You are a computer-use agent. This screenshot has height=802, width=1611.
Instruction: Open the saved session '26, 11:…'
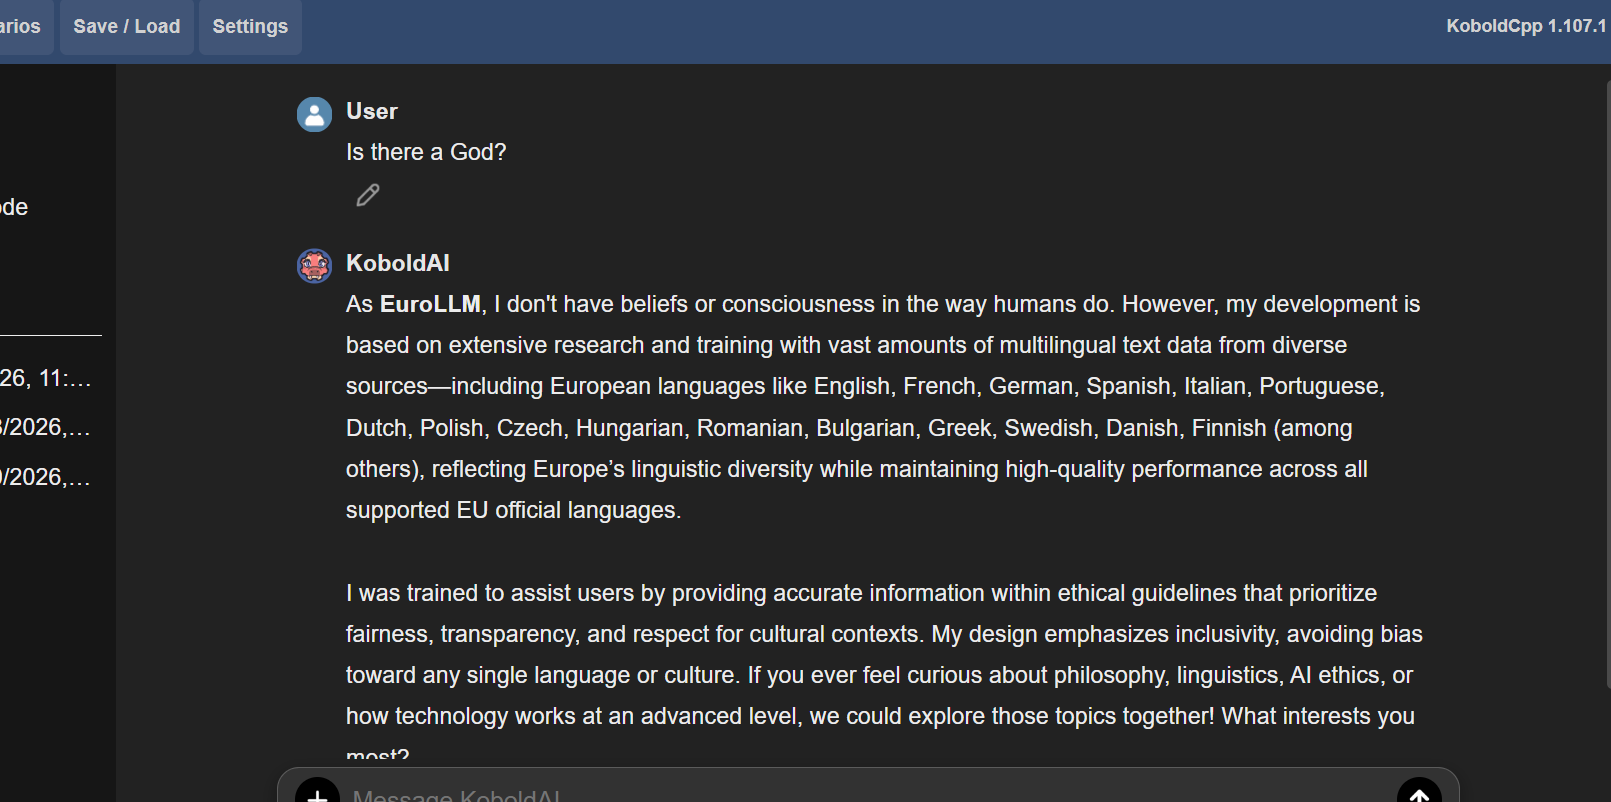pyautogui.click(x=45, y=378)
